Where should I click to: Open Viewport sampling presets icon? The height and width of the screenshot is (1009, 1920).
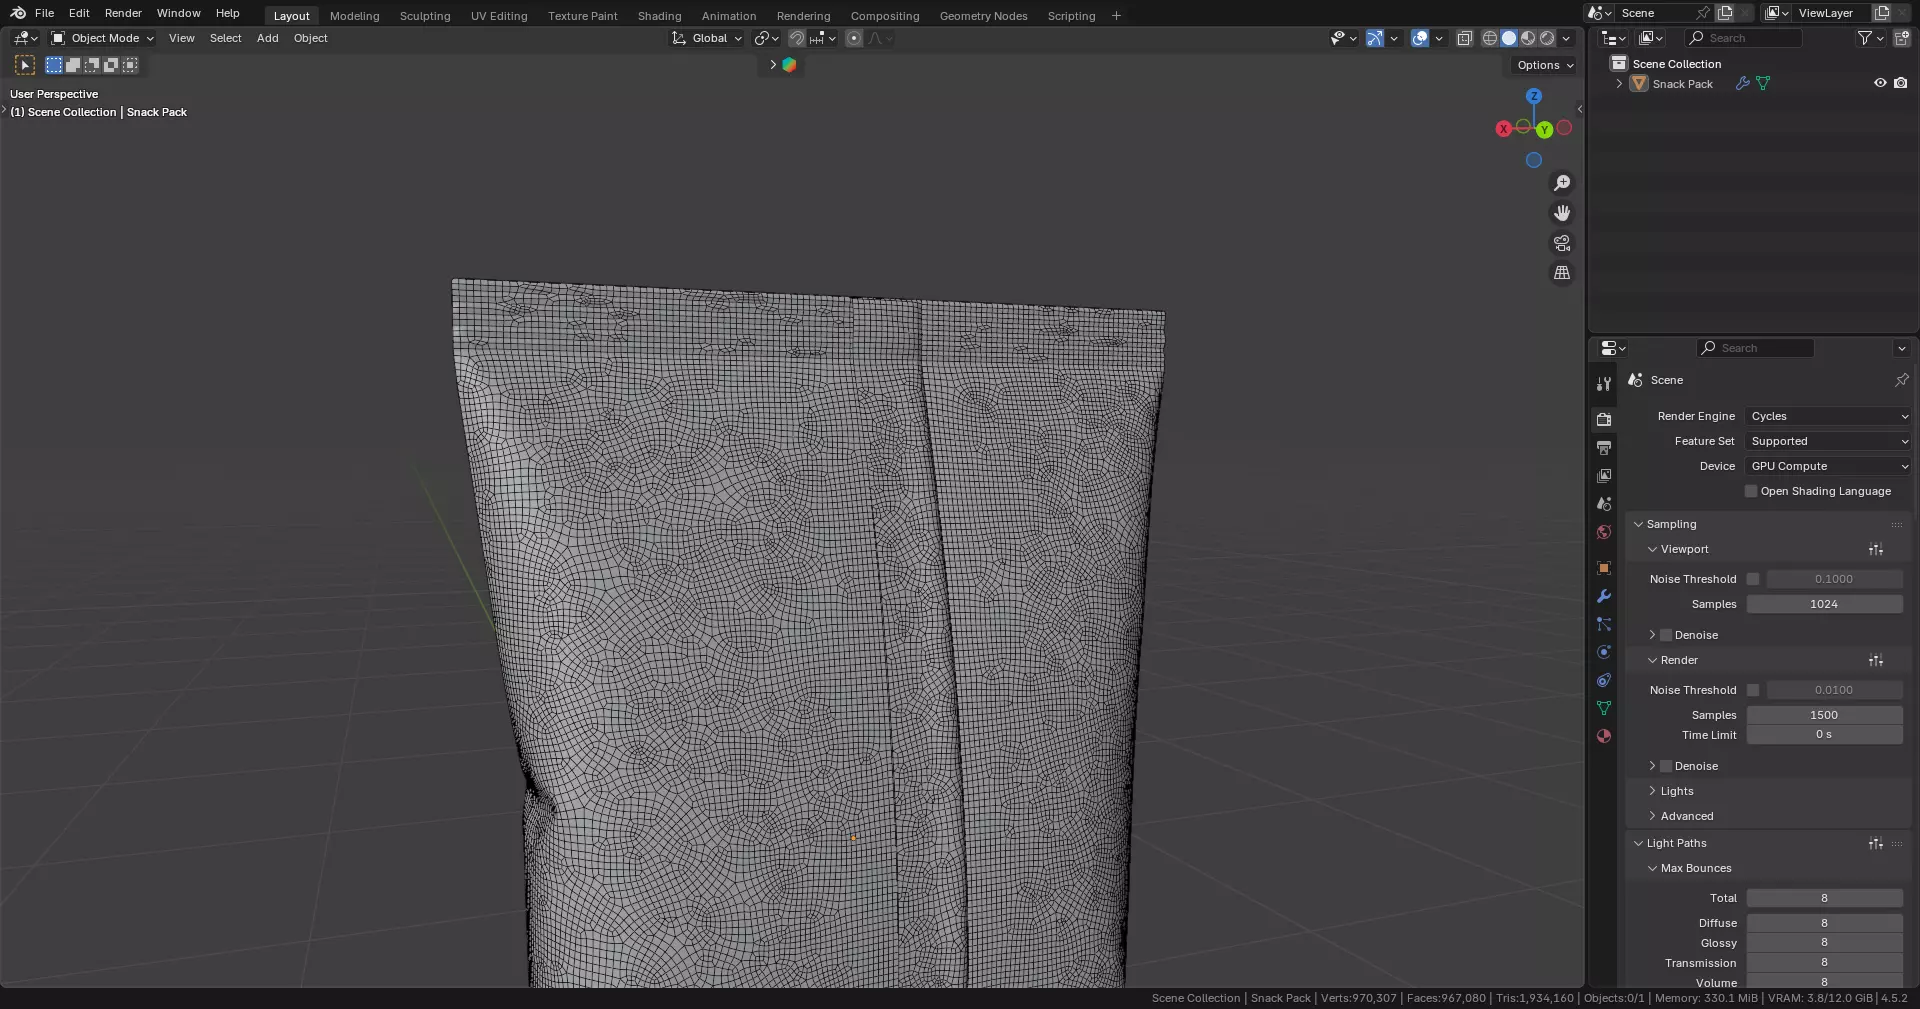tap(1876, 549)
